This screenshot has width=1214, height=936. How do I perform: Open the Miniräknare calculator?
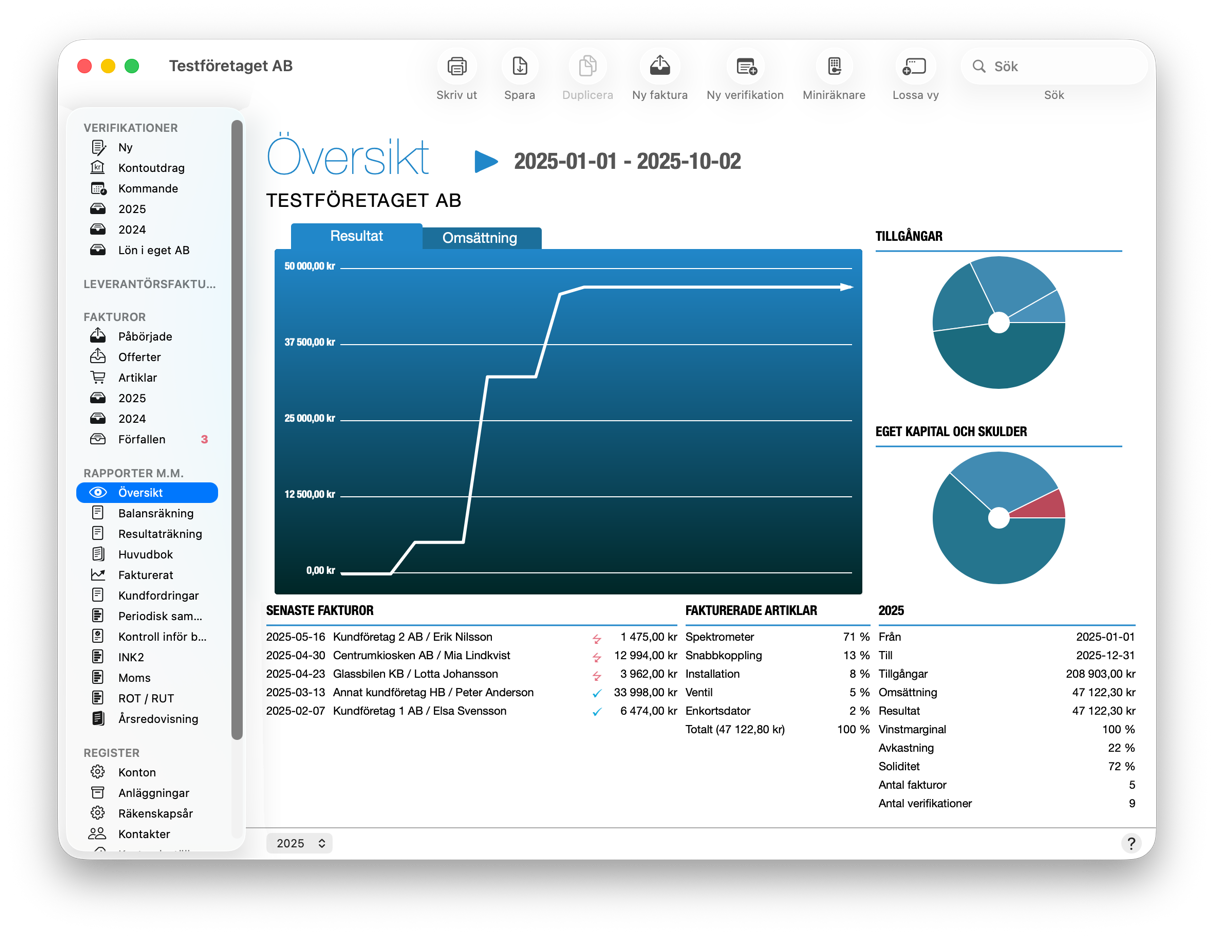[x=834, y=67]
